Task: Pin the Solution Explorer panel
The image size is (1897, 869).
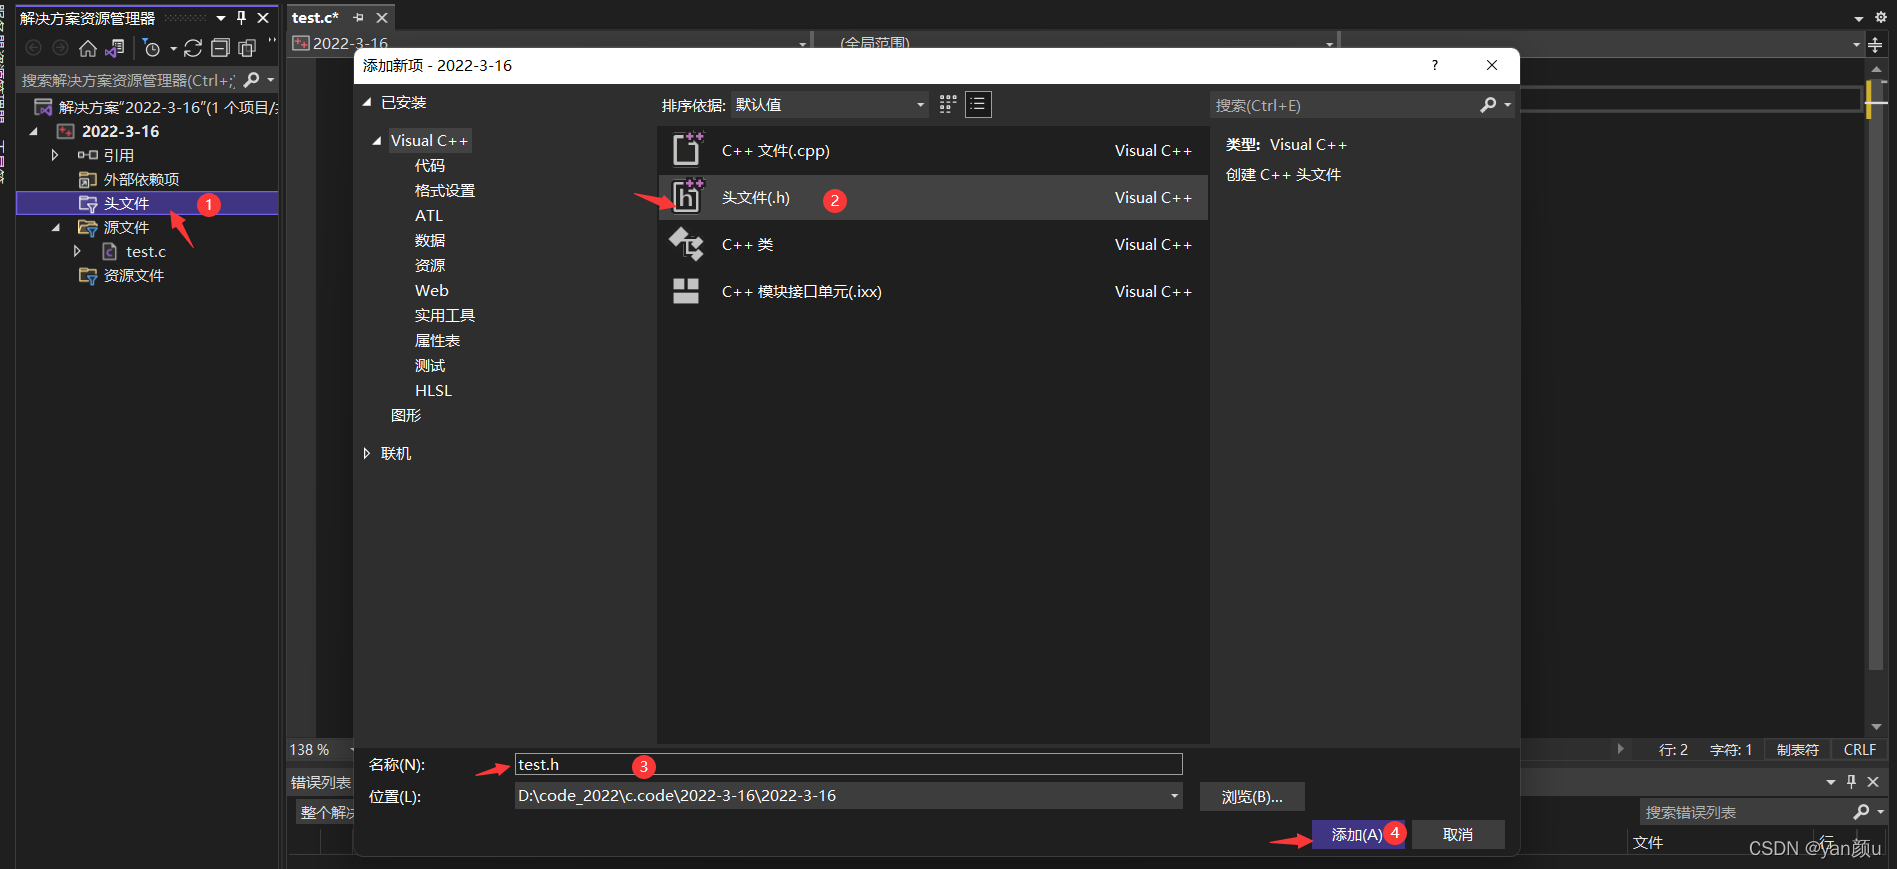Action: click(241, 18)
